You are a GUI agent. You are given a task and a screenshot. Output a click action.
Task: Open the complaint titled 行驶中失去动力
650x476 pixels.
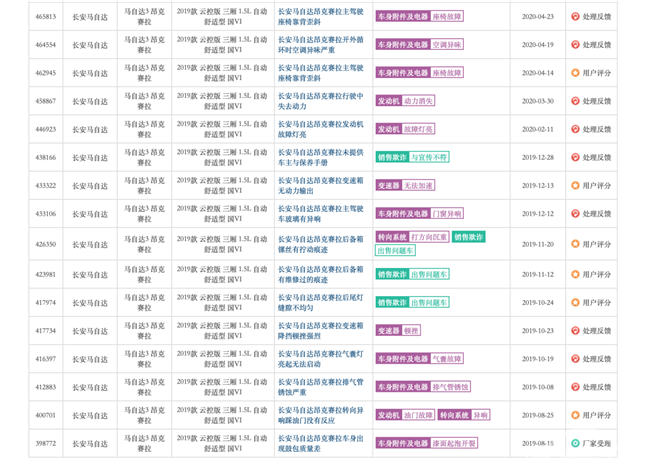pyautogui.click(x=320, y=101)
